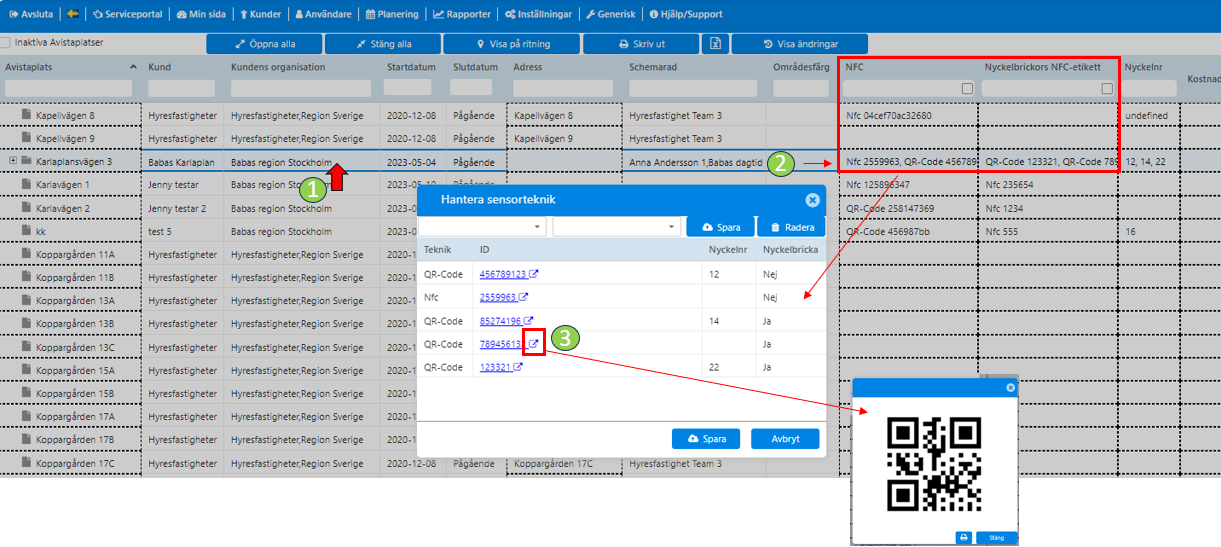Open the Serviceportal menu
Viewport: 1221px width, 547px height.
coord(126,14)
